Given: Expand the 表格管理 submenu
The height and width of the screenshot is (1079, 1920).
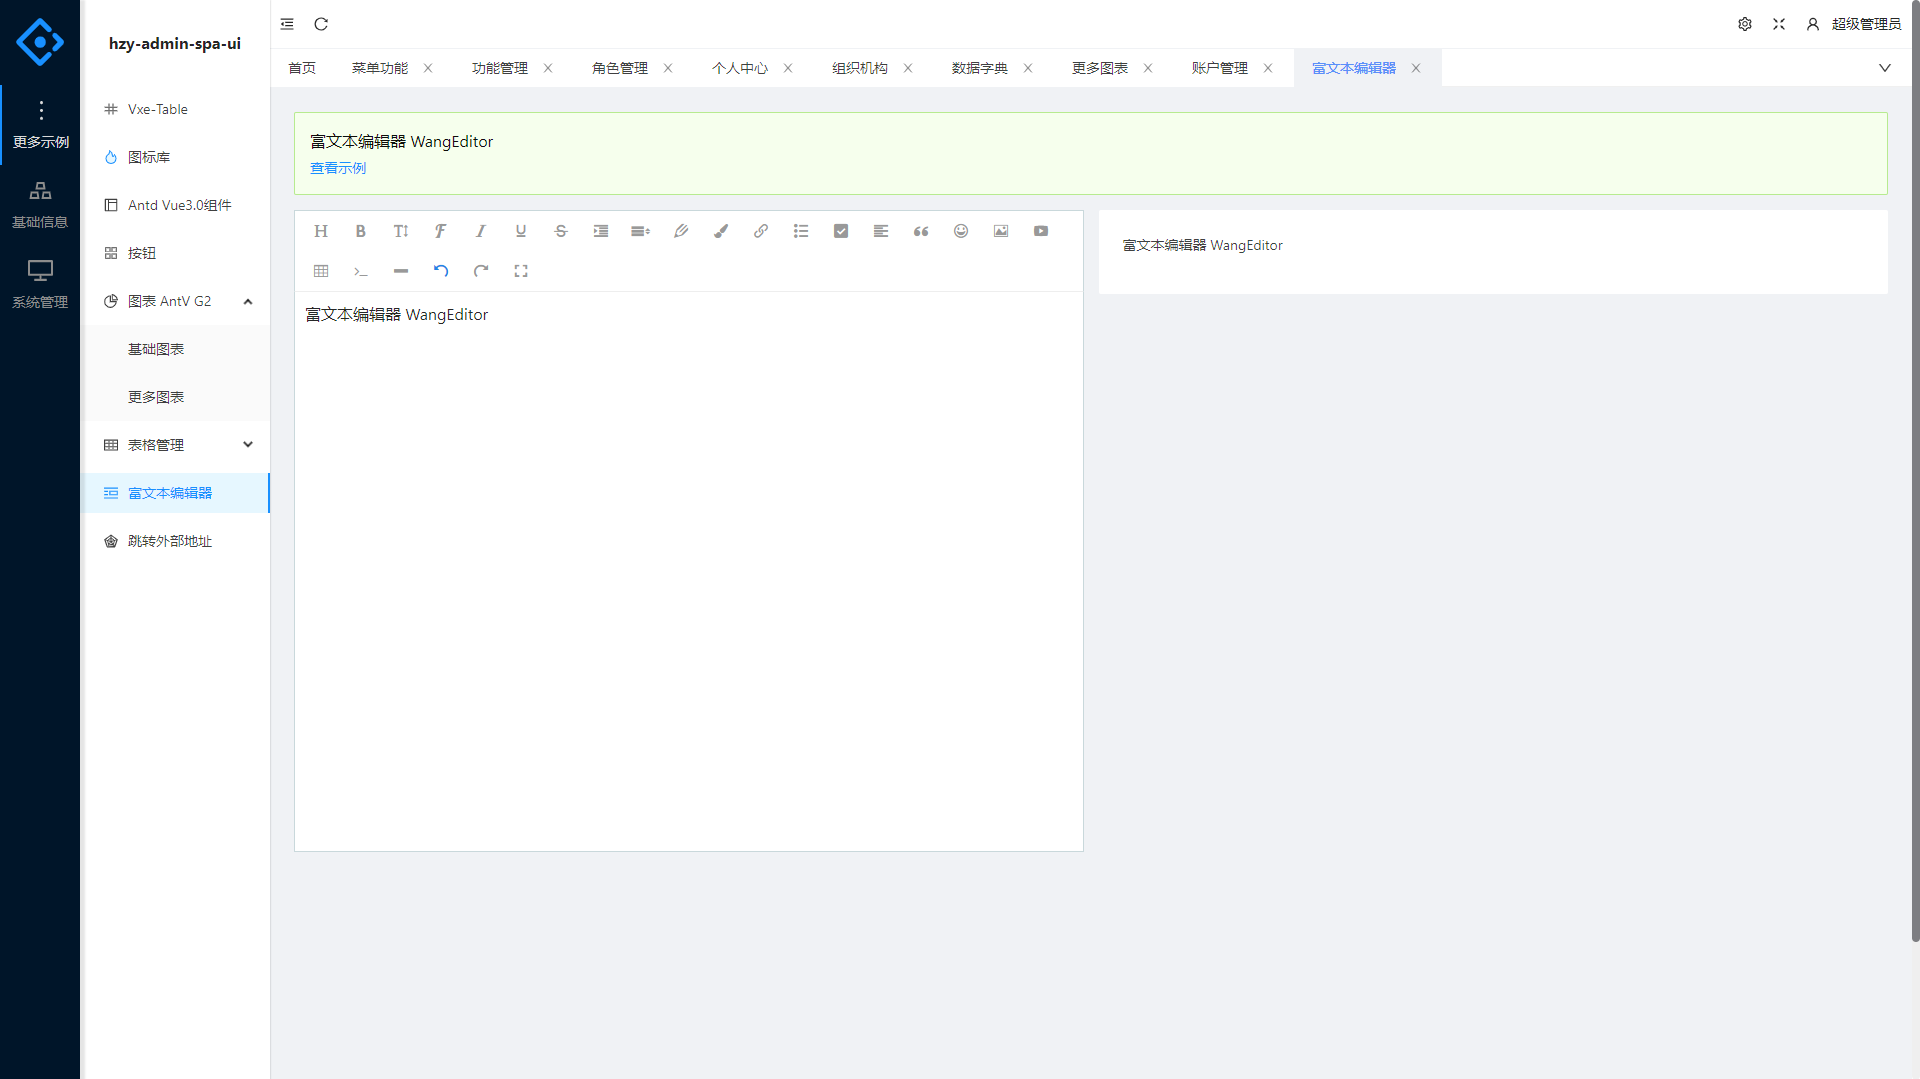Looking at the screenshot, I should pyautogui.click(x=248, y=445).
